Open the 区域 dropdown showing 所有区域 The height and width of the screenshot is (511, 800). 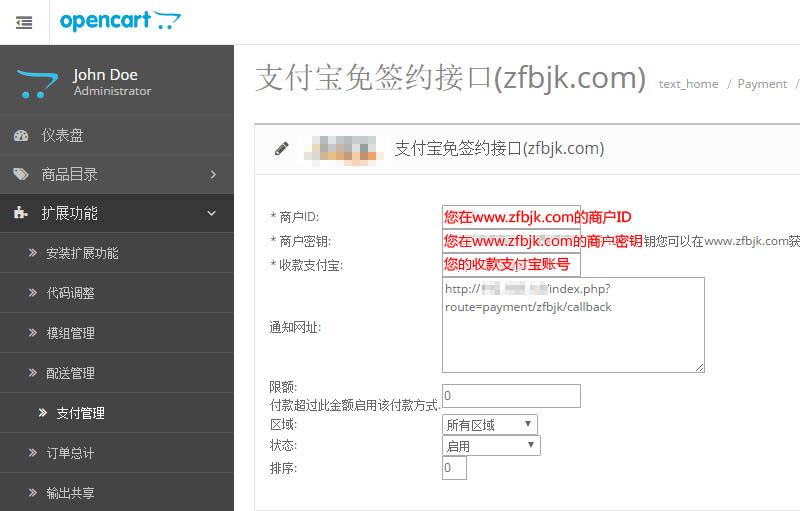pos(490,424)
